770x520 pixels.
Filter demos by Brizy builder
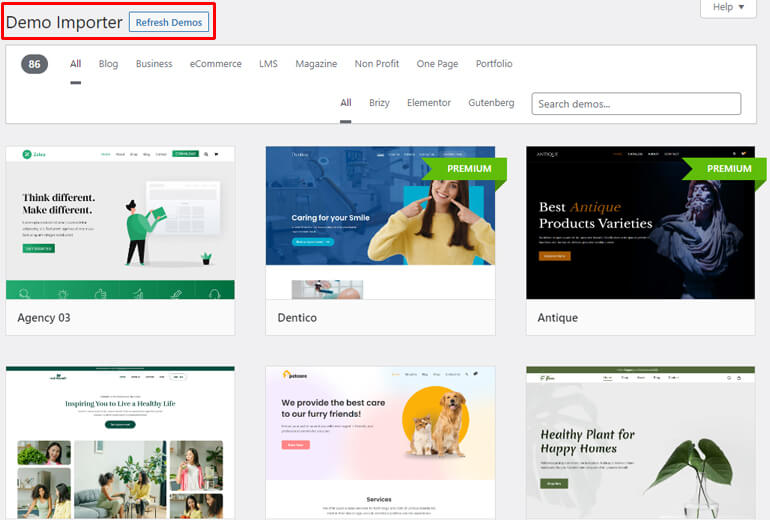(379, 103)
